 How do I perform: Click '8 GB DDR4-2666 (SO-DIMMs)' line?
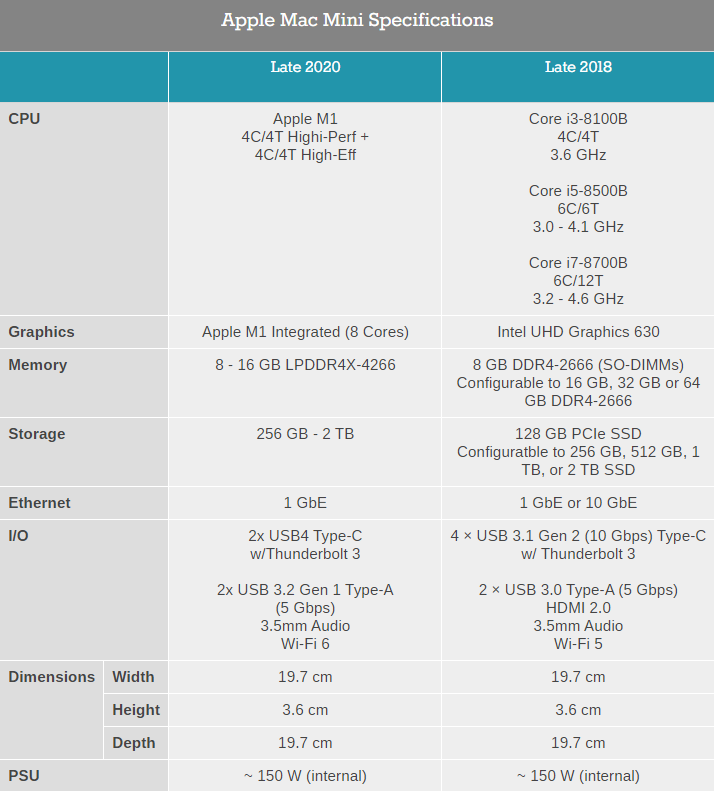click(x=578, y=365)
